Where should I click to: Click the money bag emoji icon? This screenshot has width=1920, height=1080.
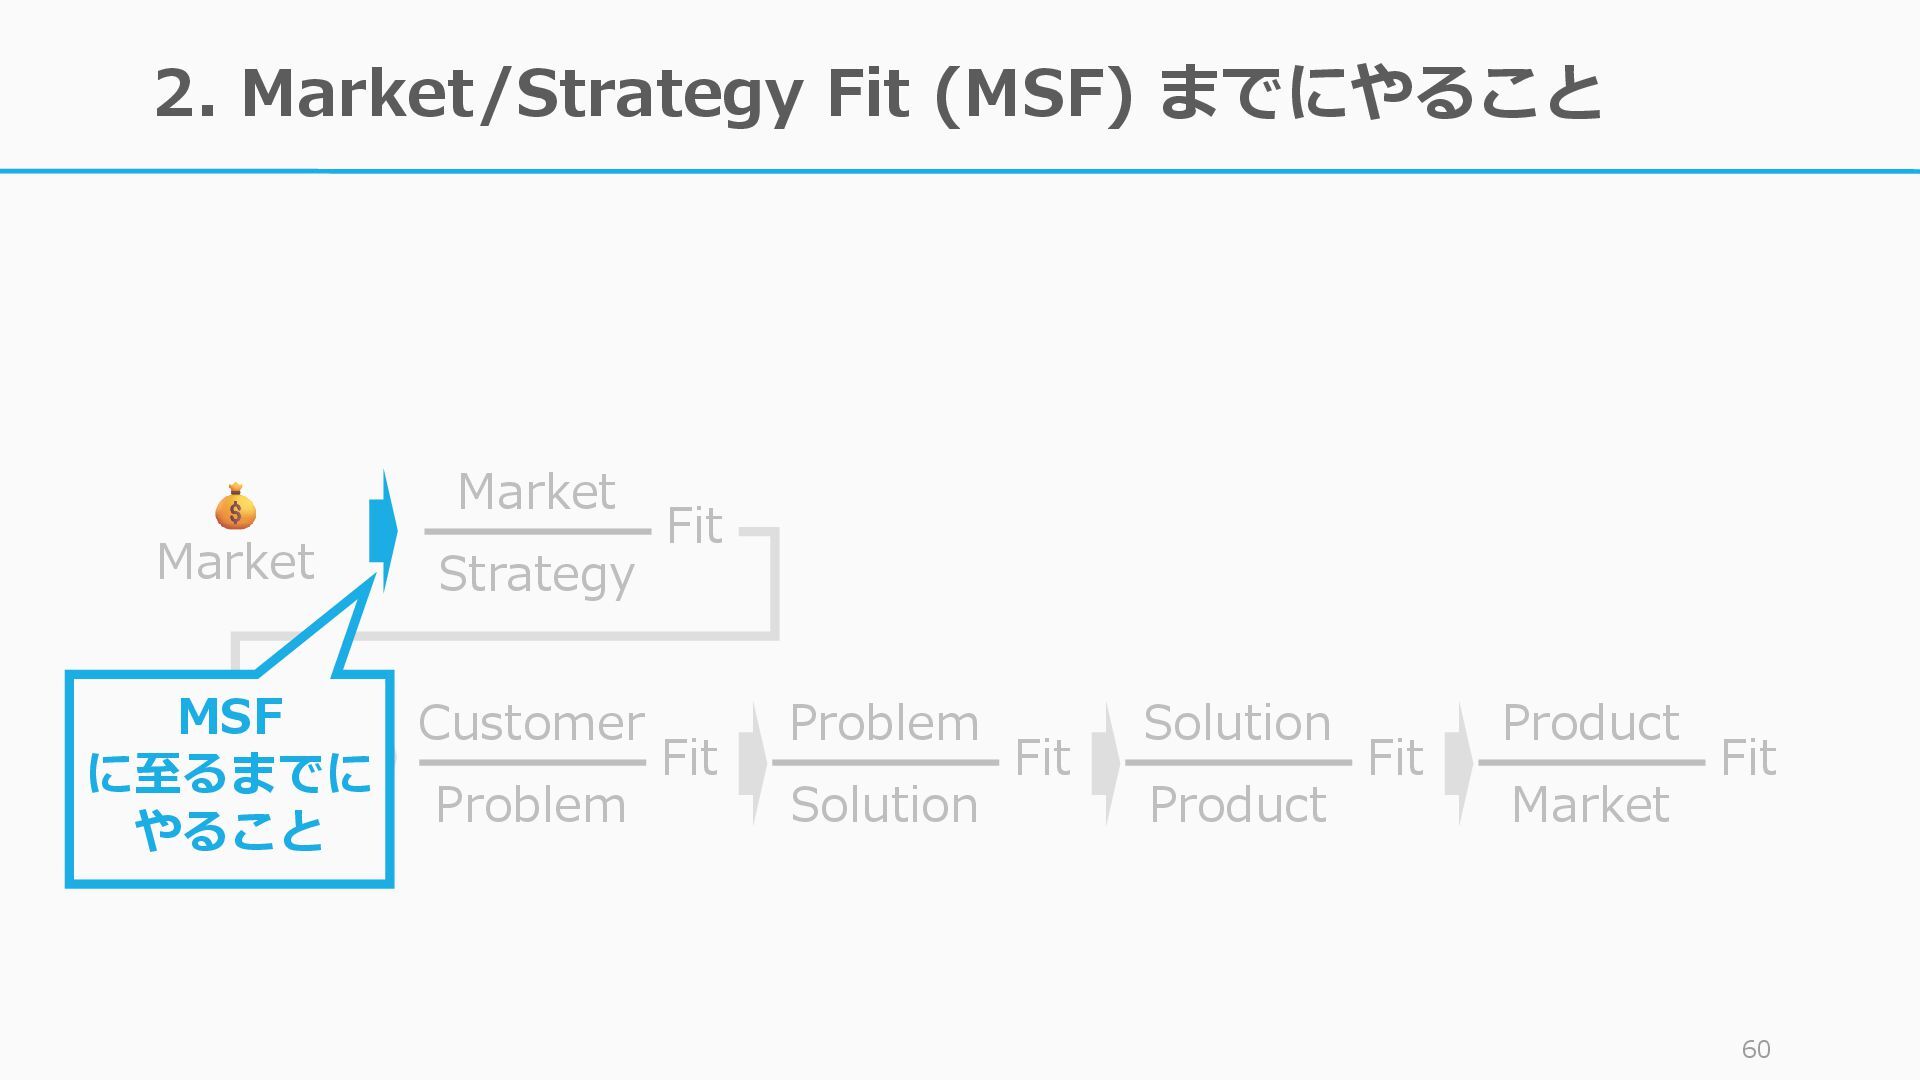pos(235,507)
